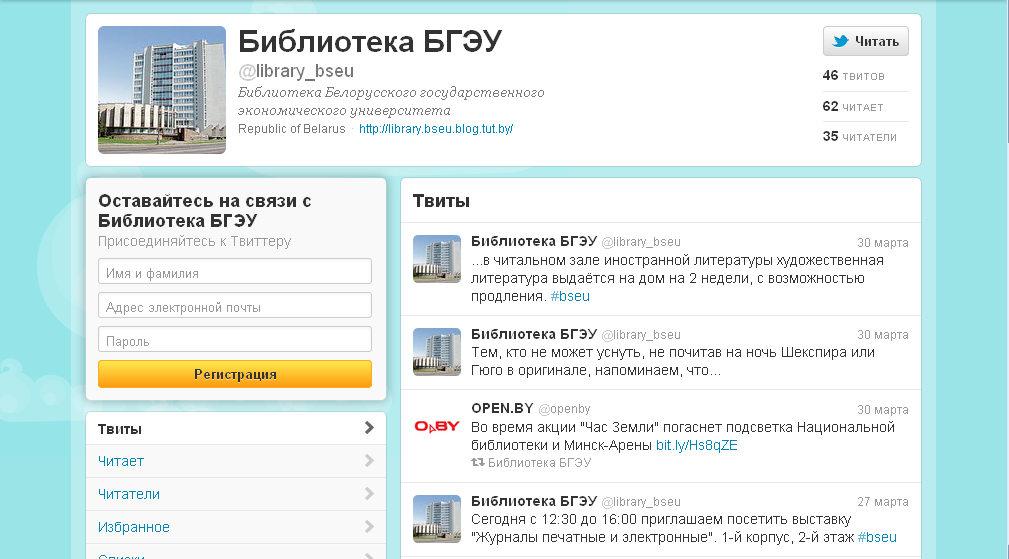Image resolution: width=1009 pixels, height=559 pixels.
Task: Open the @openby handle
Action: click(x=564, y=409)
